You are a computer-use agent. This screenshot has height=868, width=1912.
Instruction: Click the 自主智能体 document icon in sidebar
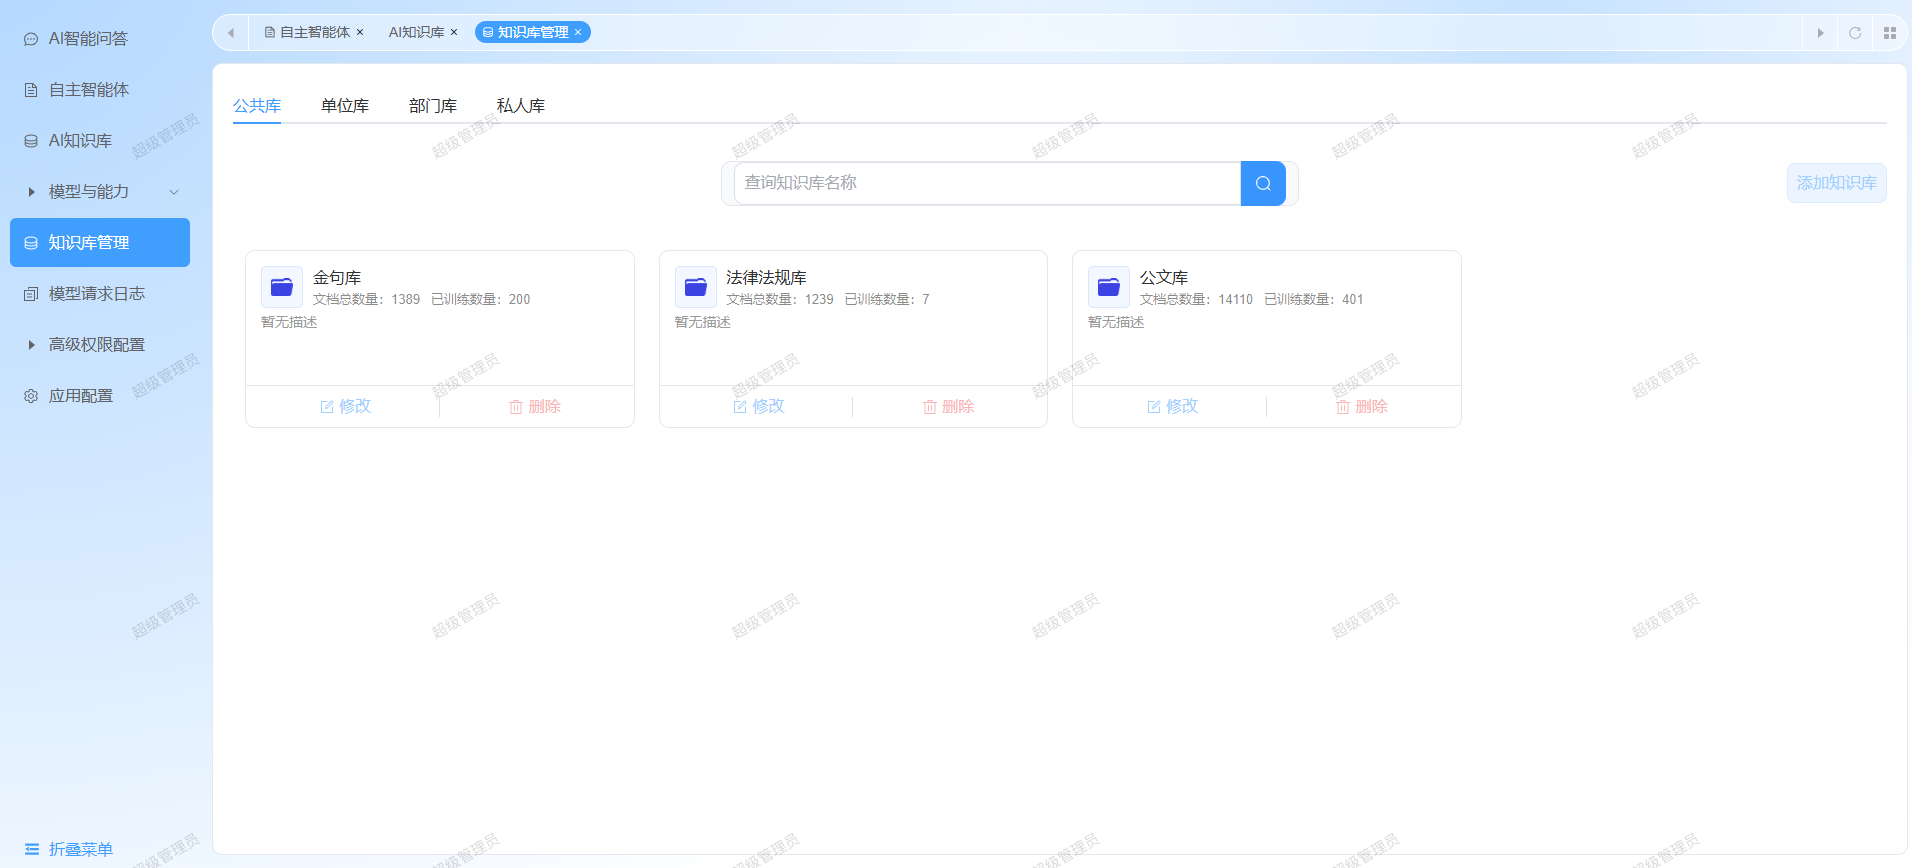pyautogui.click(x=31, y=90)
